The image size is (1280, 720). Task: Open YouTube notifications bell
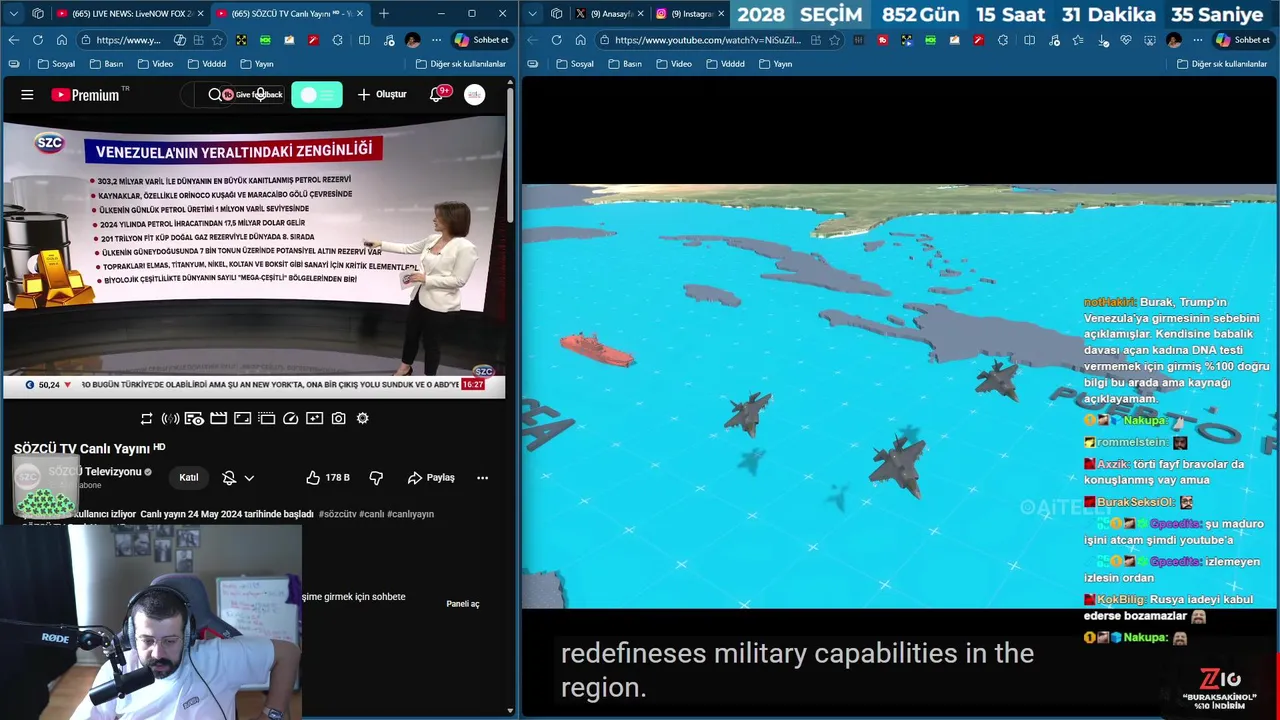[x=436, y=94]
